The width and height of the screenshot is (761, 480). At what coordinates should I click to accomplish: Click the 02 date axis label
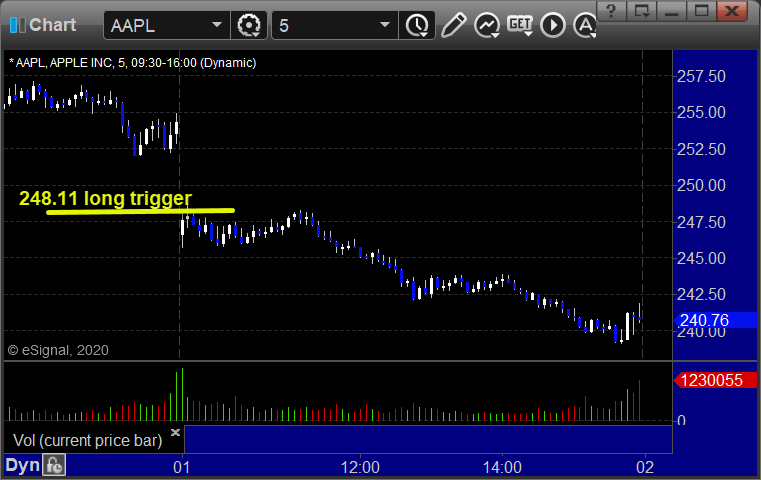pos(645,467)
